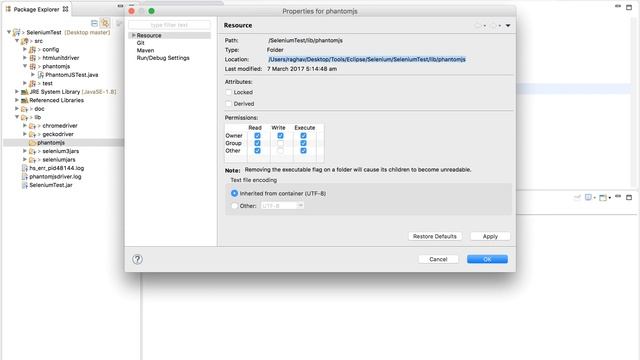Screen dimensions: 640x360
Task: Open the Other encoding UTF-8 combo box
Action: [282, 206]
